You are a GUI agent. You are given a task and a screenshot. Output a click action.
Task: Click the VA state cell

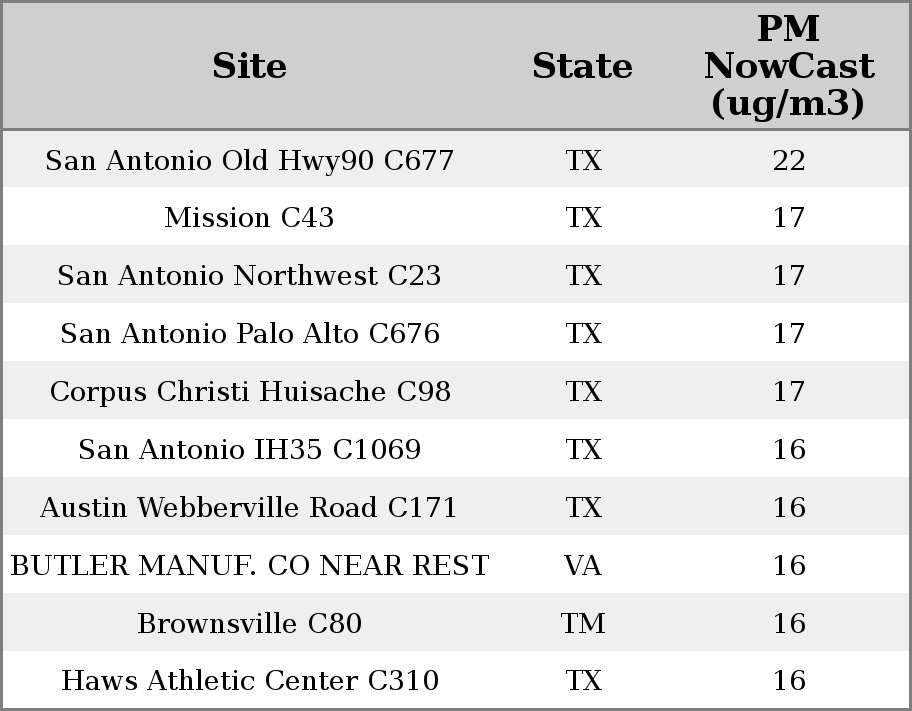point(582,565)
